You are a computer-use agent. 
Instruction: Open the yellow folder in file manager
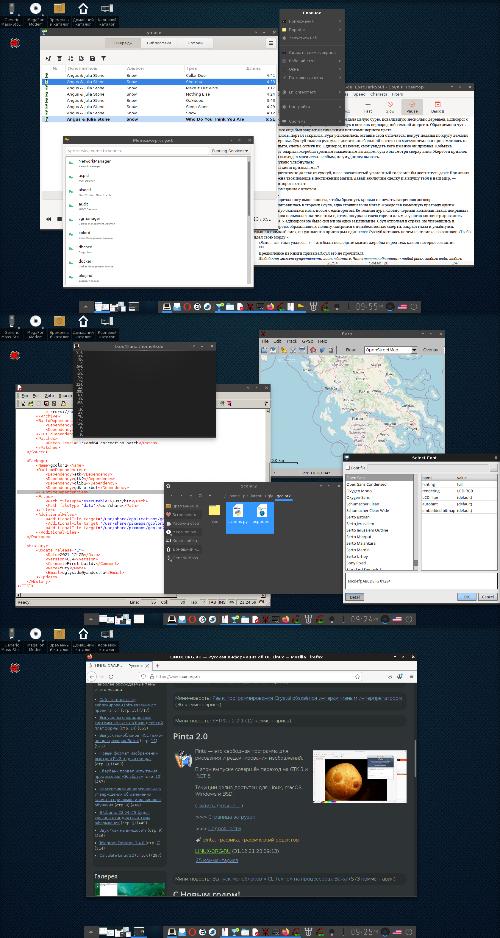pyautogui.click(x=214, y=511)
